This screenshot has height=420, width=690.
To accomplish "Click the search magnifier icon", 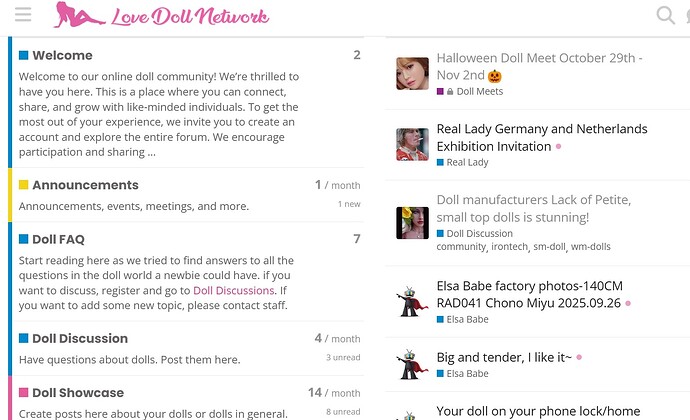I will click(x=665, y=15).
